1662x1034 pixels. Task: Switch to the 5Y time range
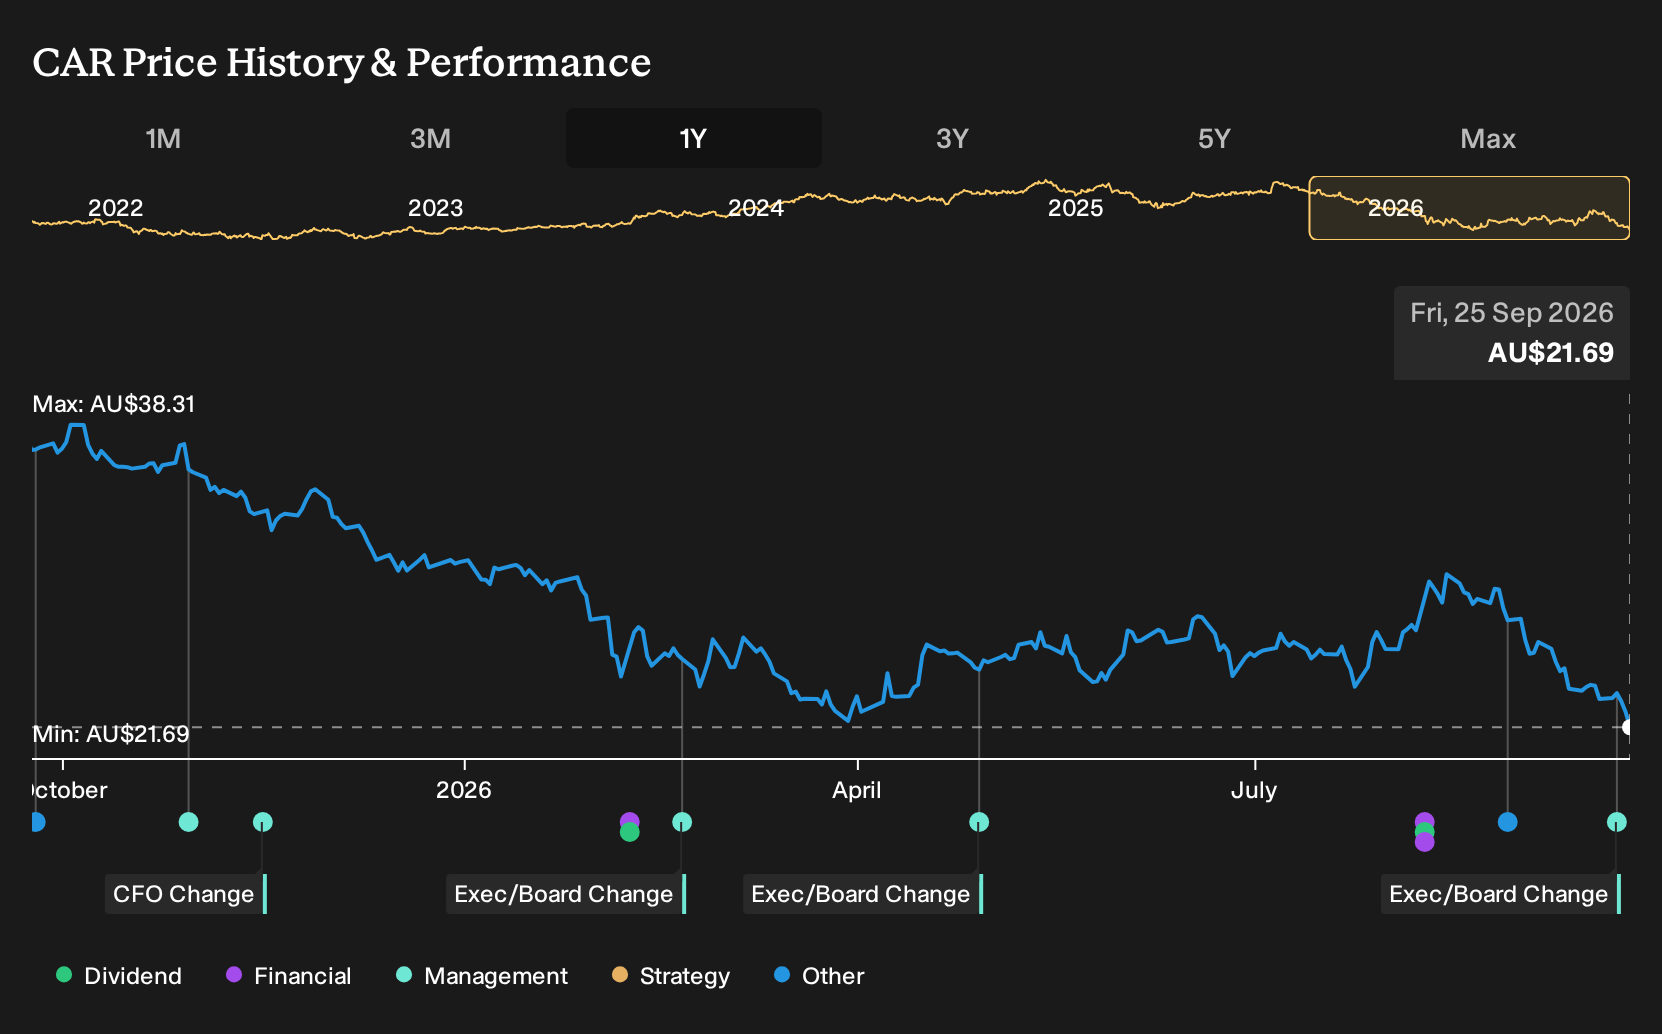(1214, 138)
